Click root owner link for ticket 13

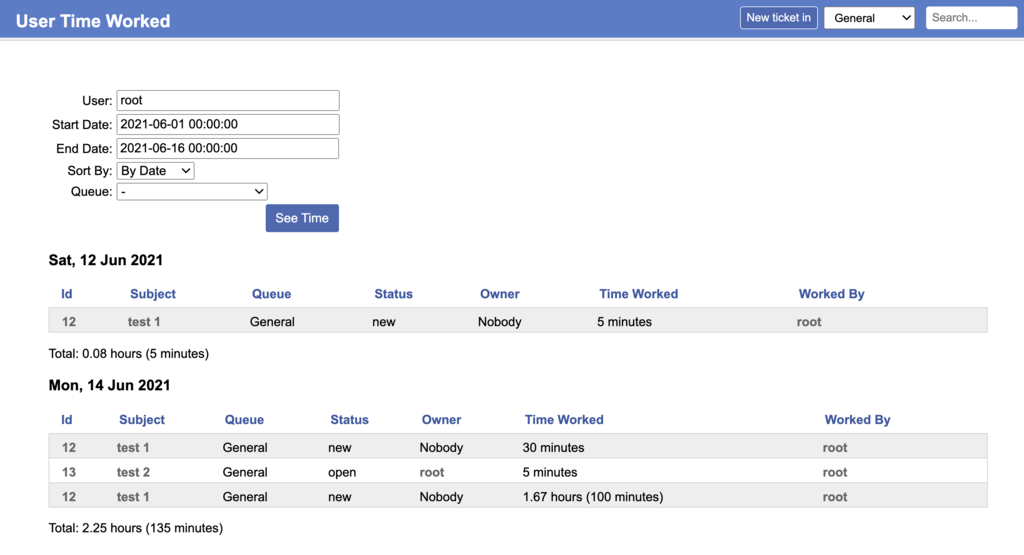tap(432, 472)
